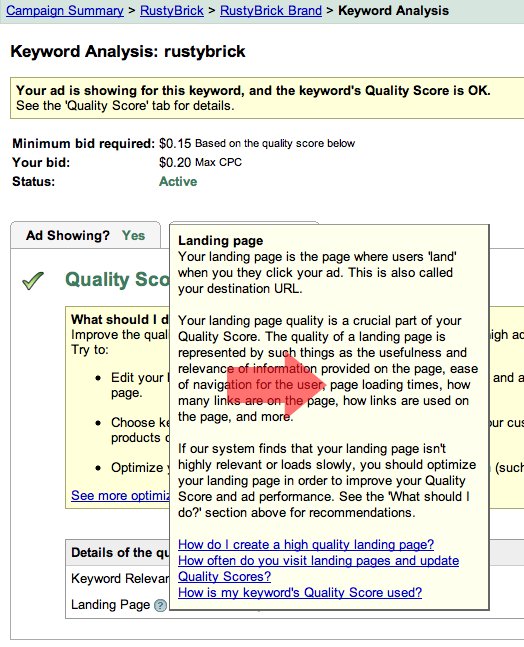Viewport: 524px width, 647px height.
Task: Click the 'See more optimiz' link
Action: click(120, 495)
